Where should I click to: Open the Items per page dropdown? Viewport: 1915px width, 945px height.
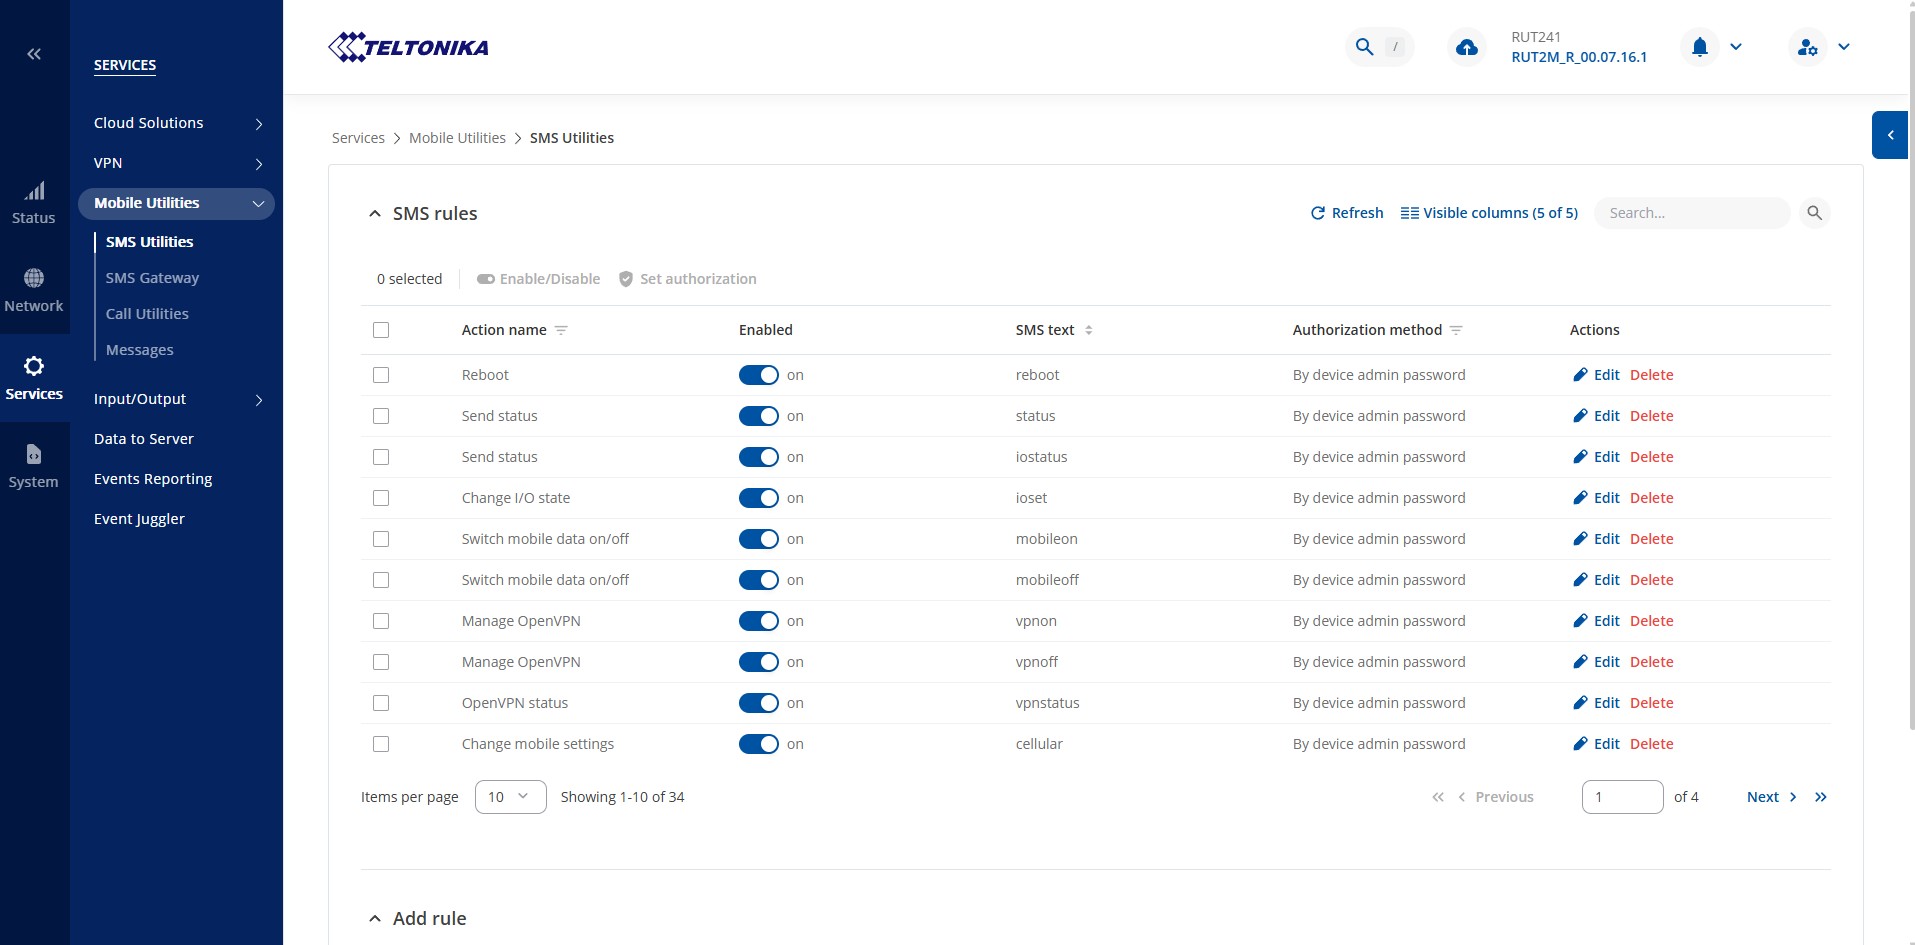[x=510, y=797]
